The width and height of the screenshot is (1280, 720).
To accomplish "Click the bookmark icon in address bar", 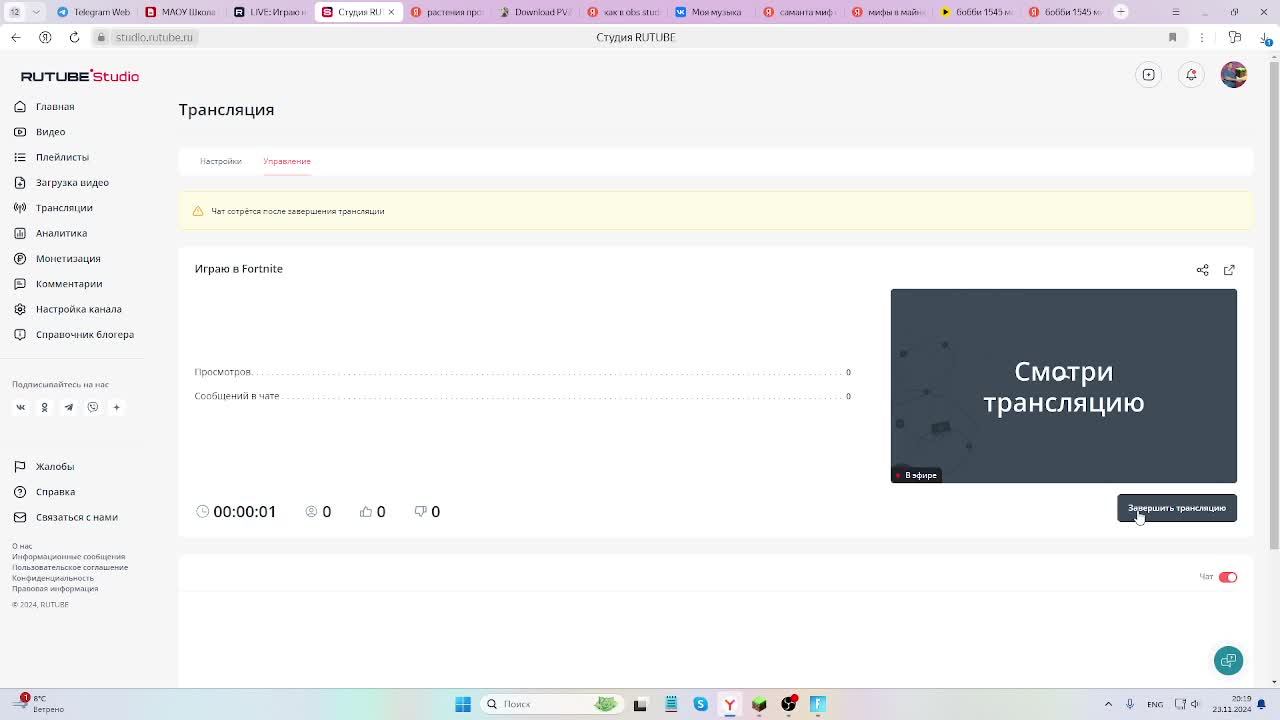I will 1173,37.
